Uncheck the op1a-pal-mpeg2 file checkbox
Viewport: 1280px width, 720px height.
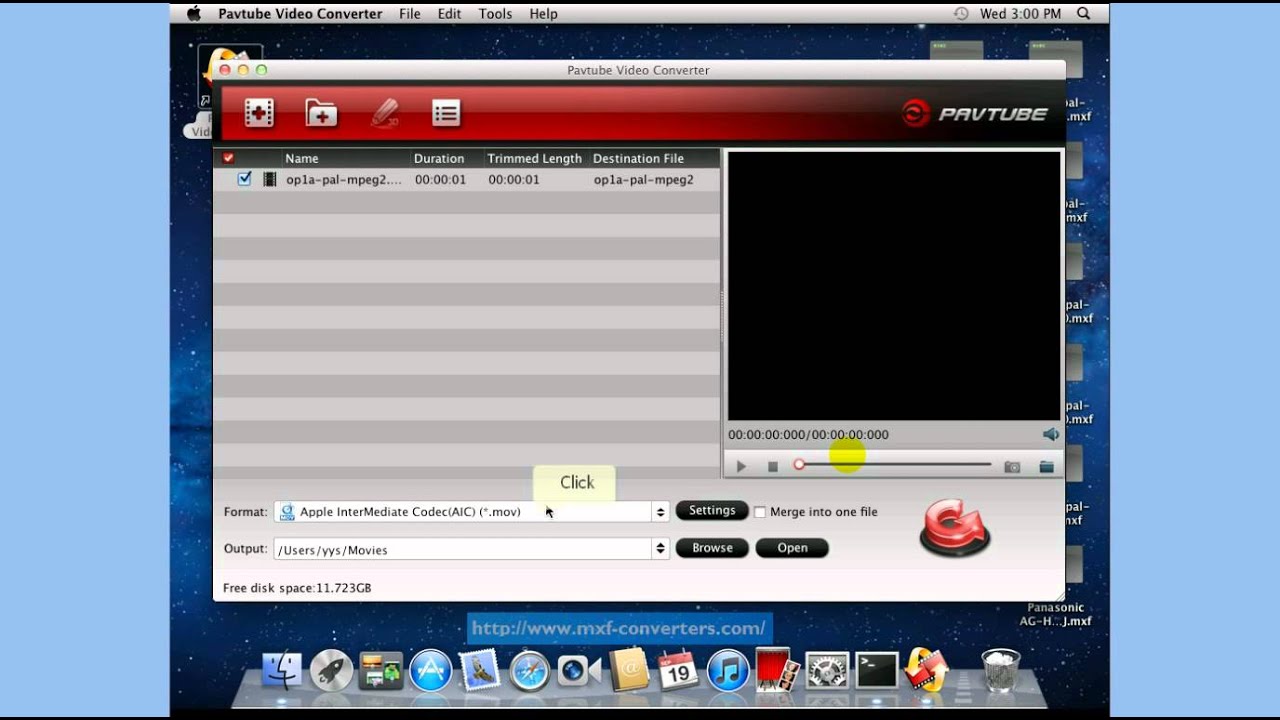point(244,179)
